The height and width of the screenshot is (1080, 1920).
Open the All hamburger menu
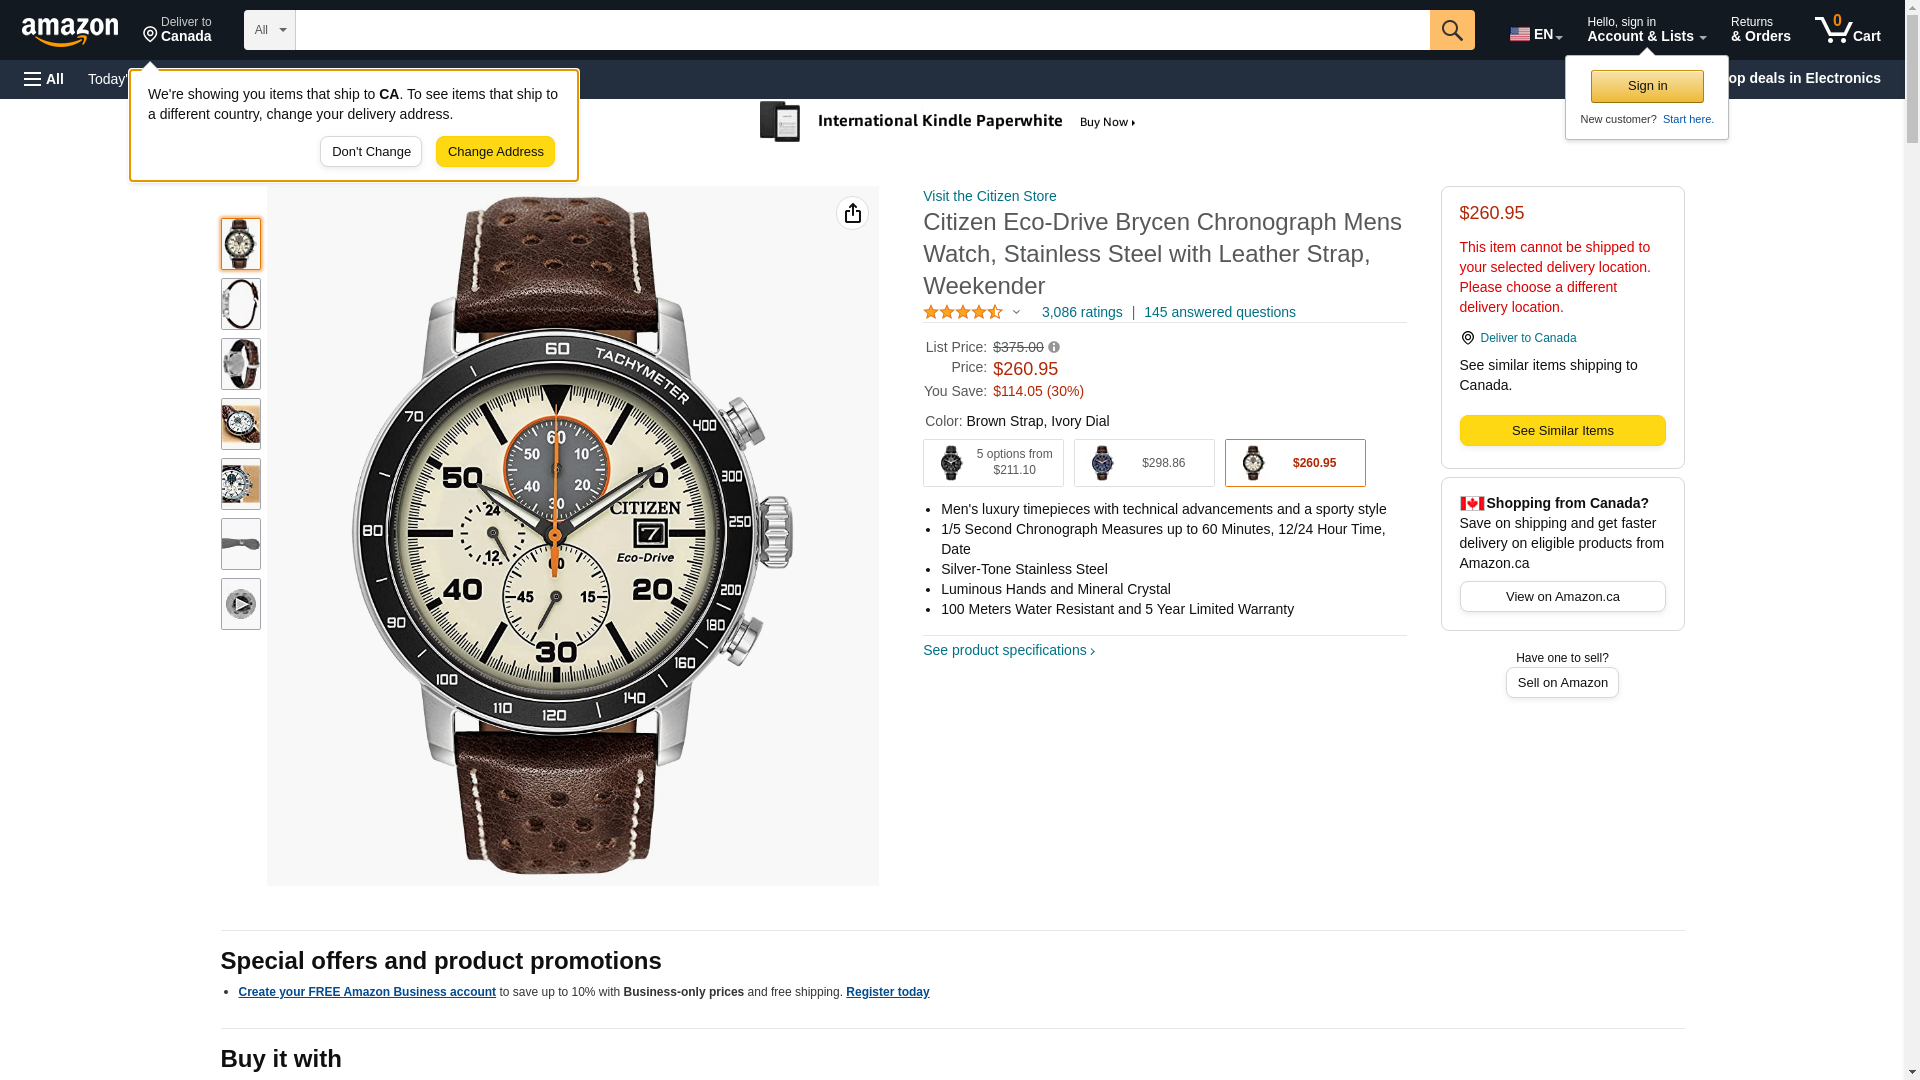tap(44, 79)
